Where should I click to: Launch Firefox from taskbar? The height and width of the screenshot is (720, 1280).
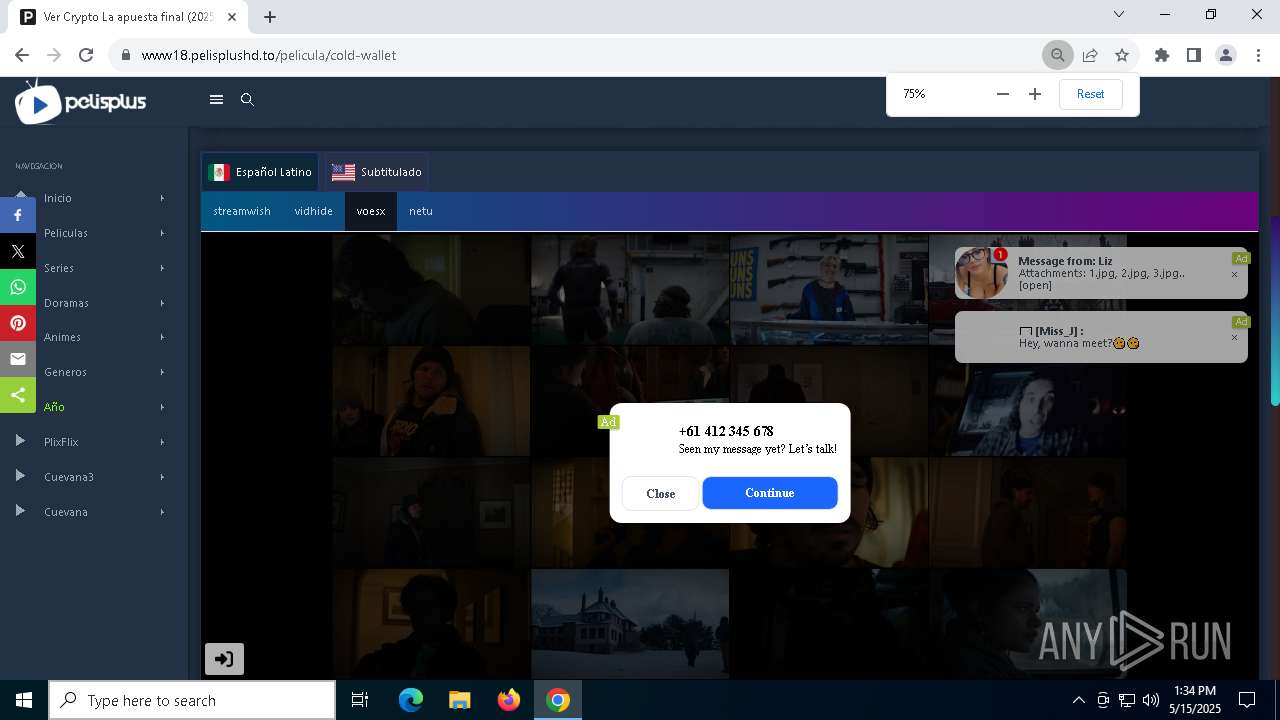tap(509, 700)
